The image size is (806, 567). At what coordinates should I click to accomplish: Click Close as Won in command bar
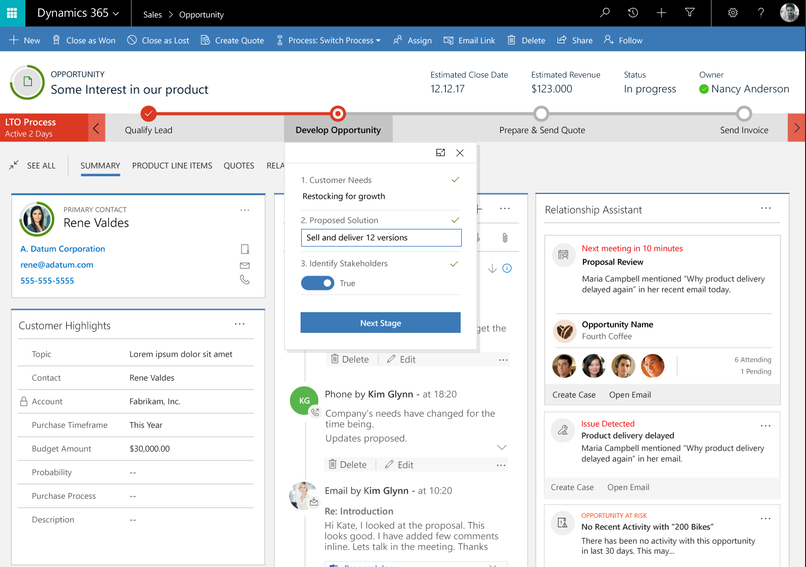(x=84, y=40)
